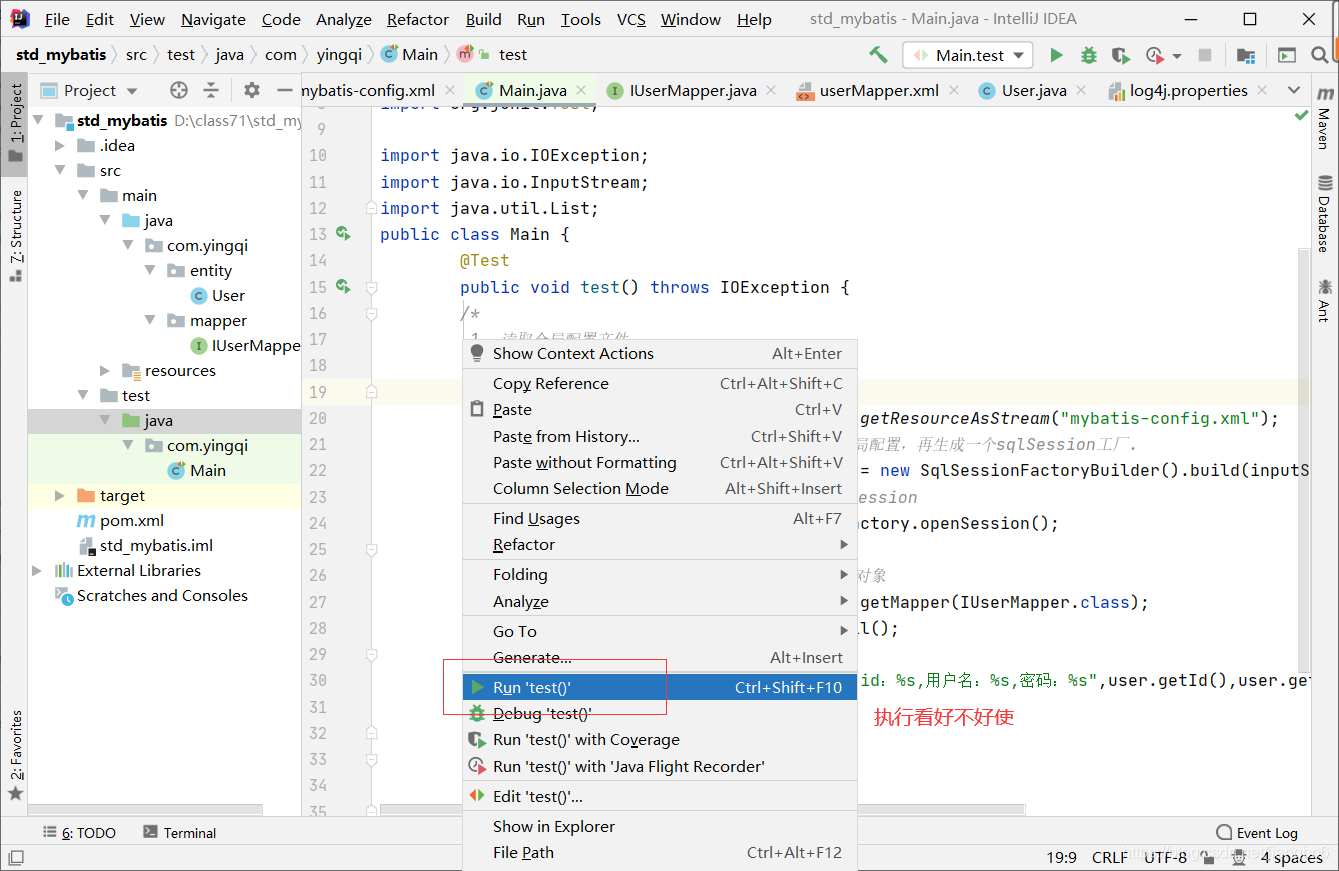Viewport: 1339px width, 871px height.
Task: Click run gutter icon beside test method
Action: point(344,287)
